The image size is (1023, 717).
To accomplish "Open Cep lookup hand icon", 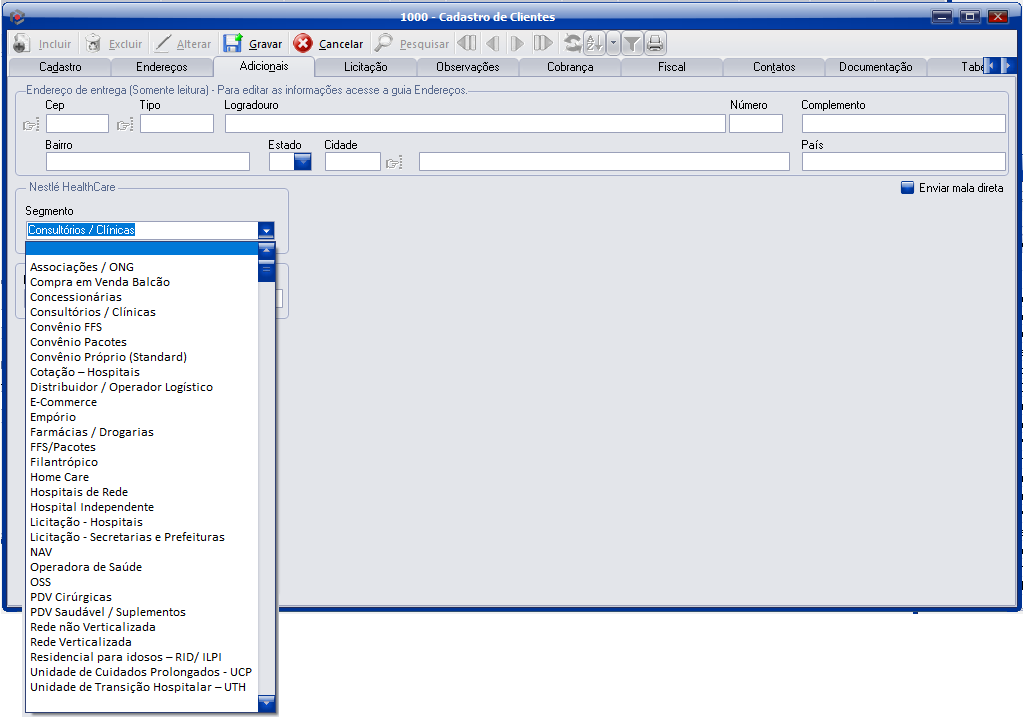I will 30,125.
